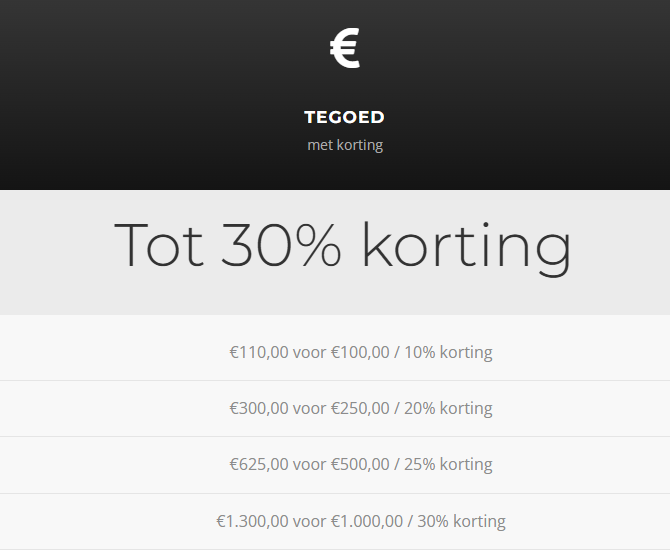Click the large 'Tot 30% korting' headline
Viewport: 670px width, 550px height.
(342, 245)
